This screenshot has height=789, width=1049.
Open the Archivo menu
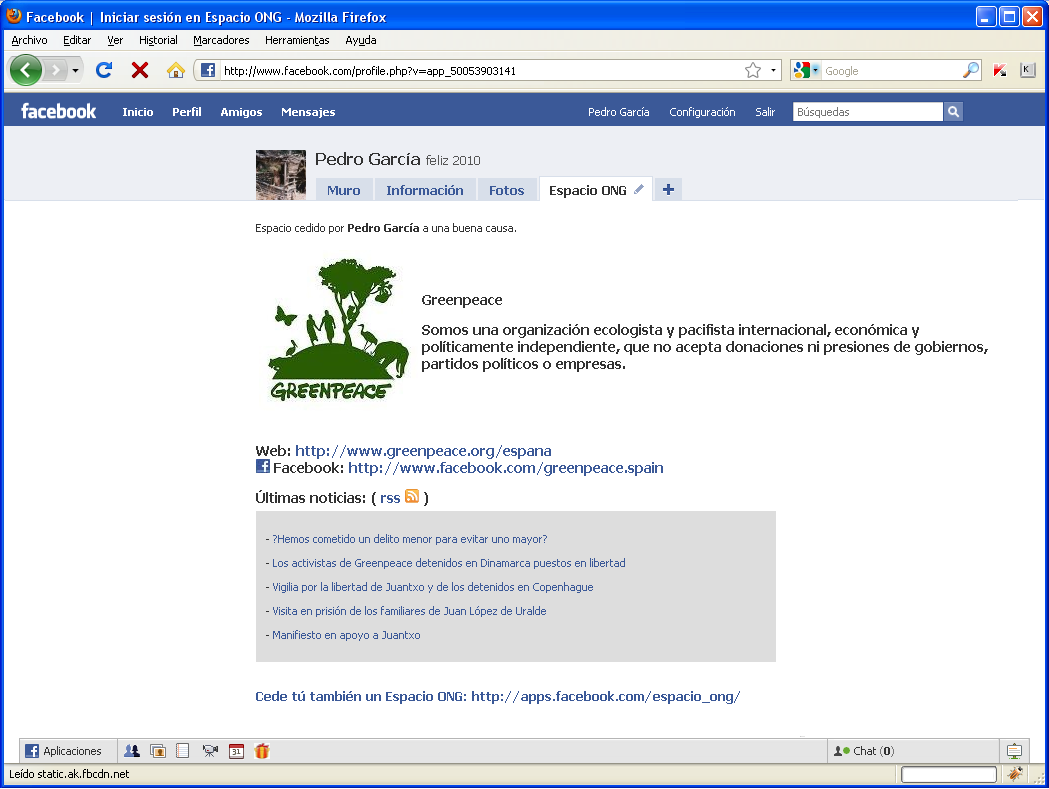coord(29,40)
